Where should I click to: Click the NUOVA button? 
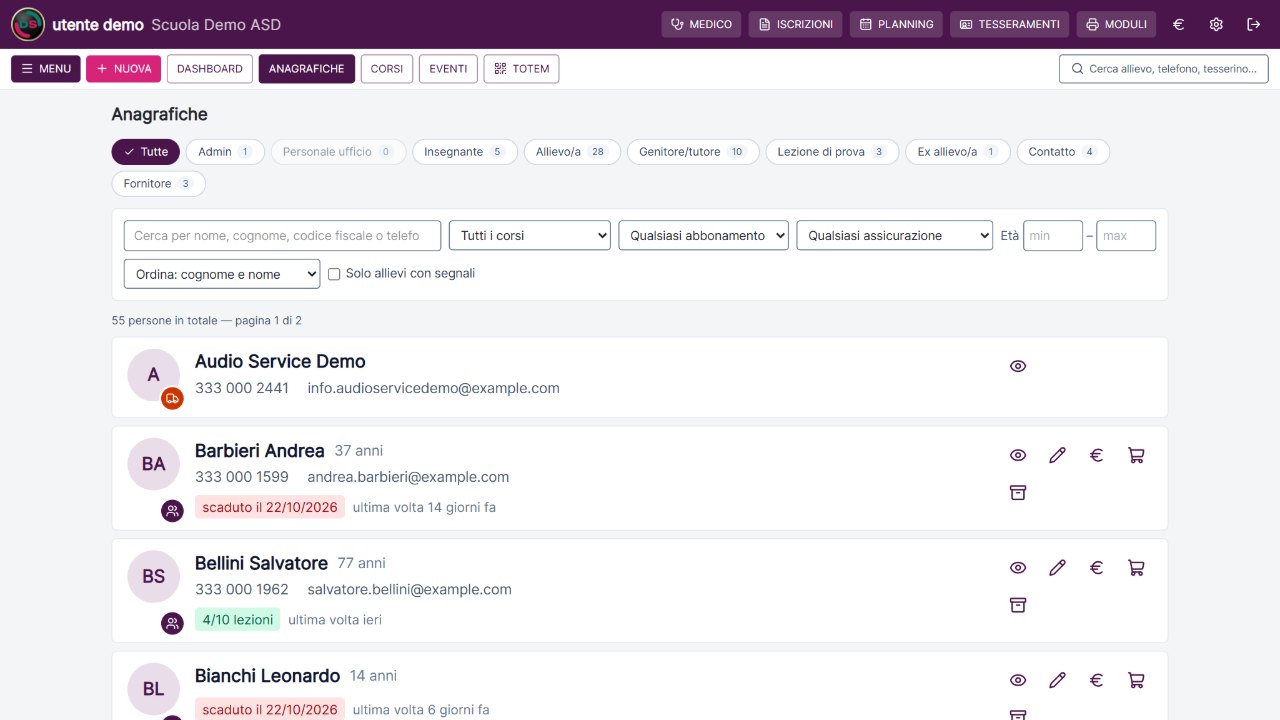tap(124, 69)
